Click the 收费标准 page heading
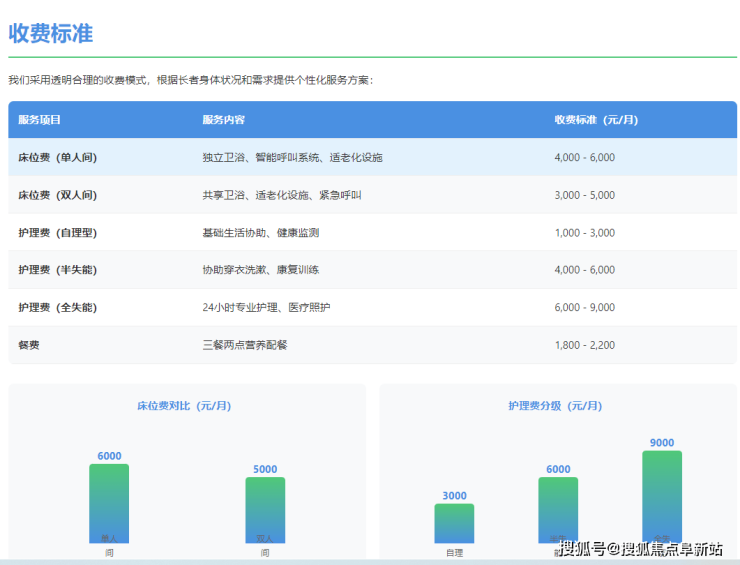Viewport: 740px width, 565px height. pyautogui.click(x=51, y=33)
